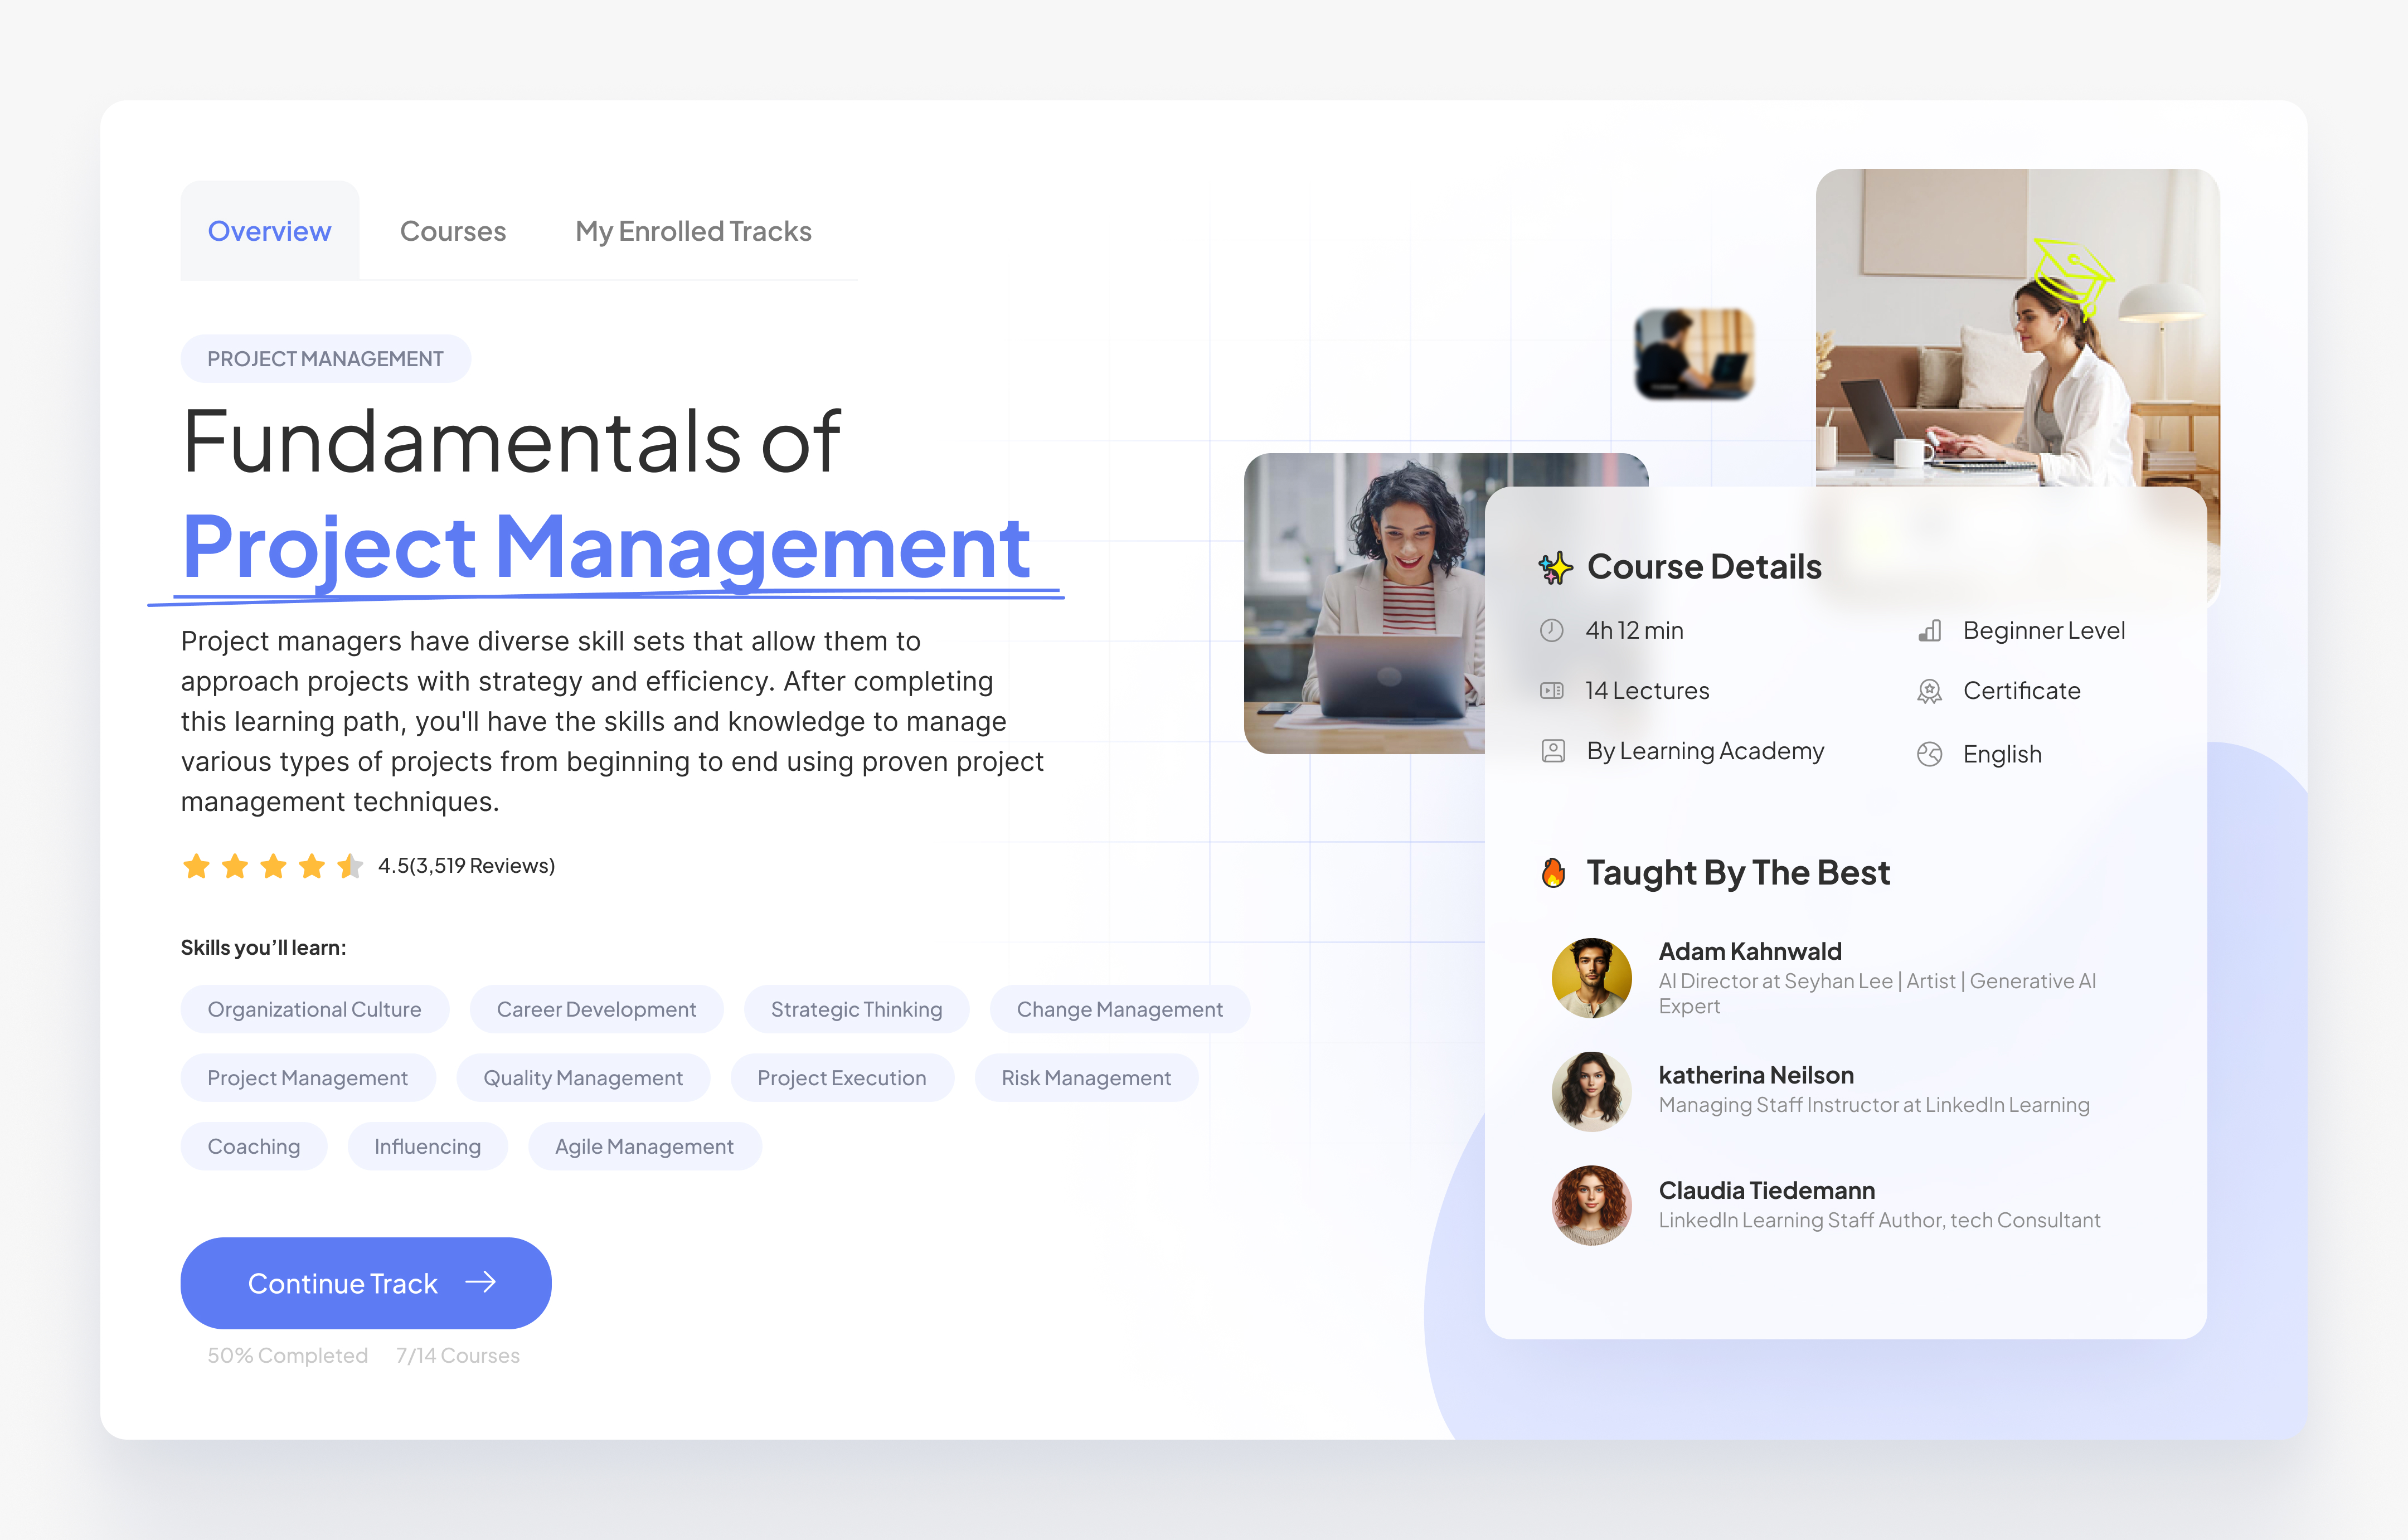Select the Influencing skill chip
2408x1540 pixels.
point(427,1146)
